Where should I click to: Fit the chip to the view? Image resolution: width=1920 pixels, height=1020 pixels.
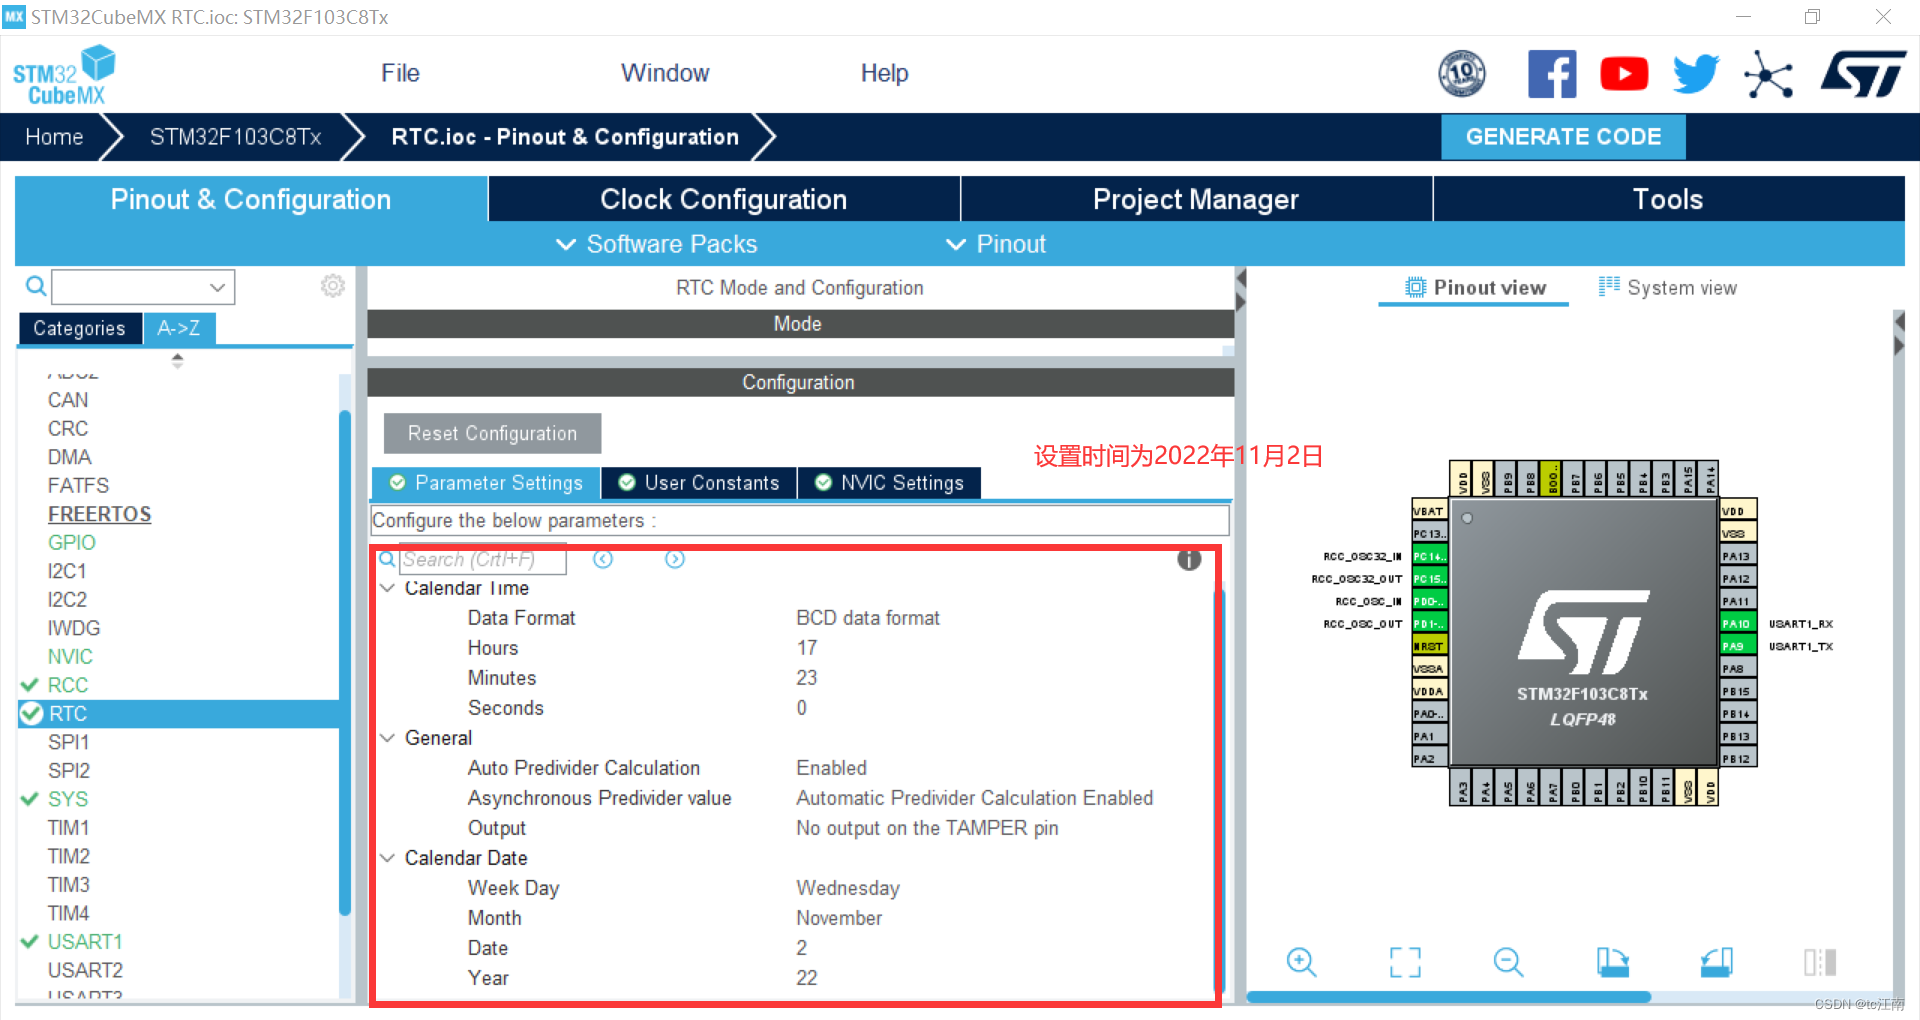point(1405,962)
